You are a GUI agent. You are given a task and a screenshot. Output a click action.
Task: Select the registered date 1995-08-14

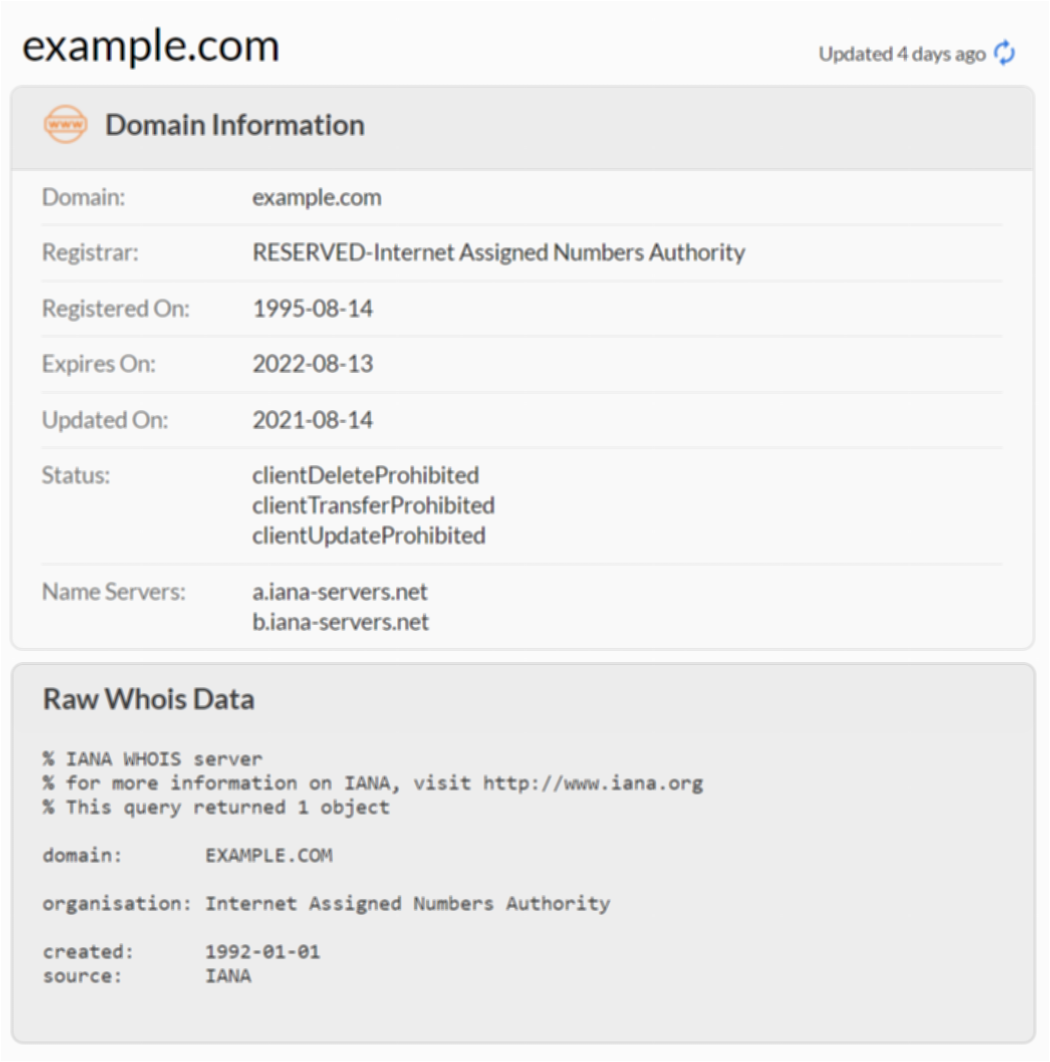point(312,309)
